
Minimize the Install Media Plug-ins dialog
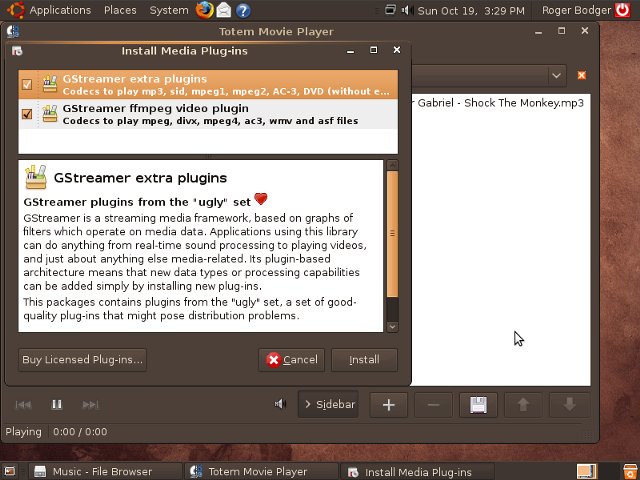pos(350,51)
